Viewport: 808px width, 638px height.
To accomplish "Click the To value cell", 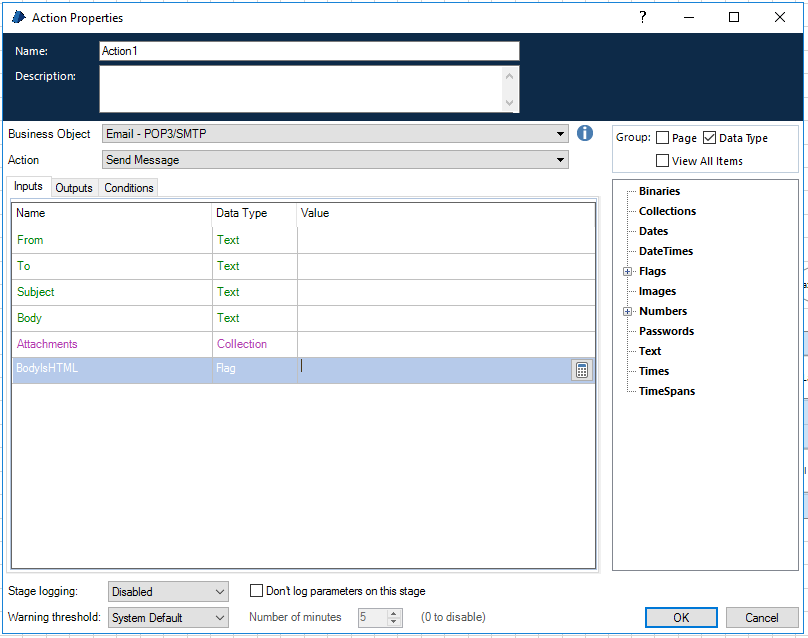I will point(446,266).
